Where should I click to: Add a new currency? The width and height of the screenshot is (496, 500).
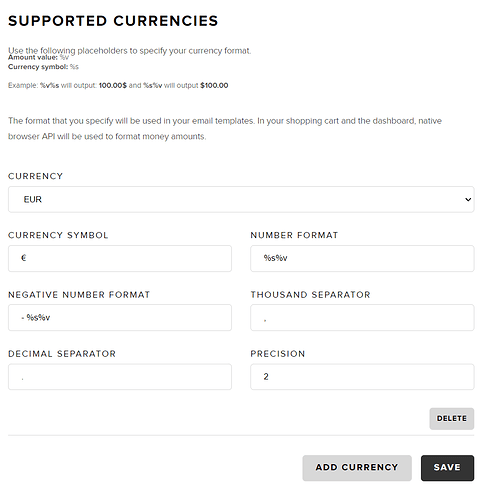pos(357,468)
